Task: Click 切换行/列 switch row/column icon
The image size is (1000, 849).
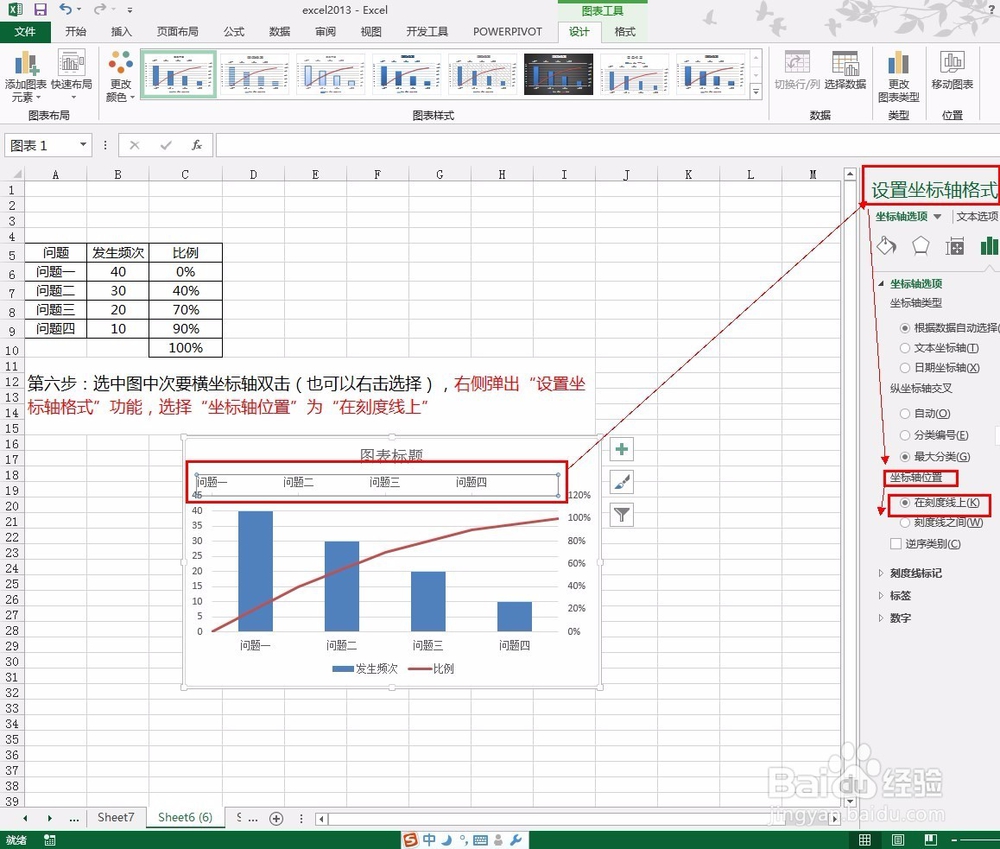Action: pyautogui.click(x=797, y=70)
